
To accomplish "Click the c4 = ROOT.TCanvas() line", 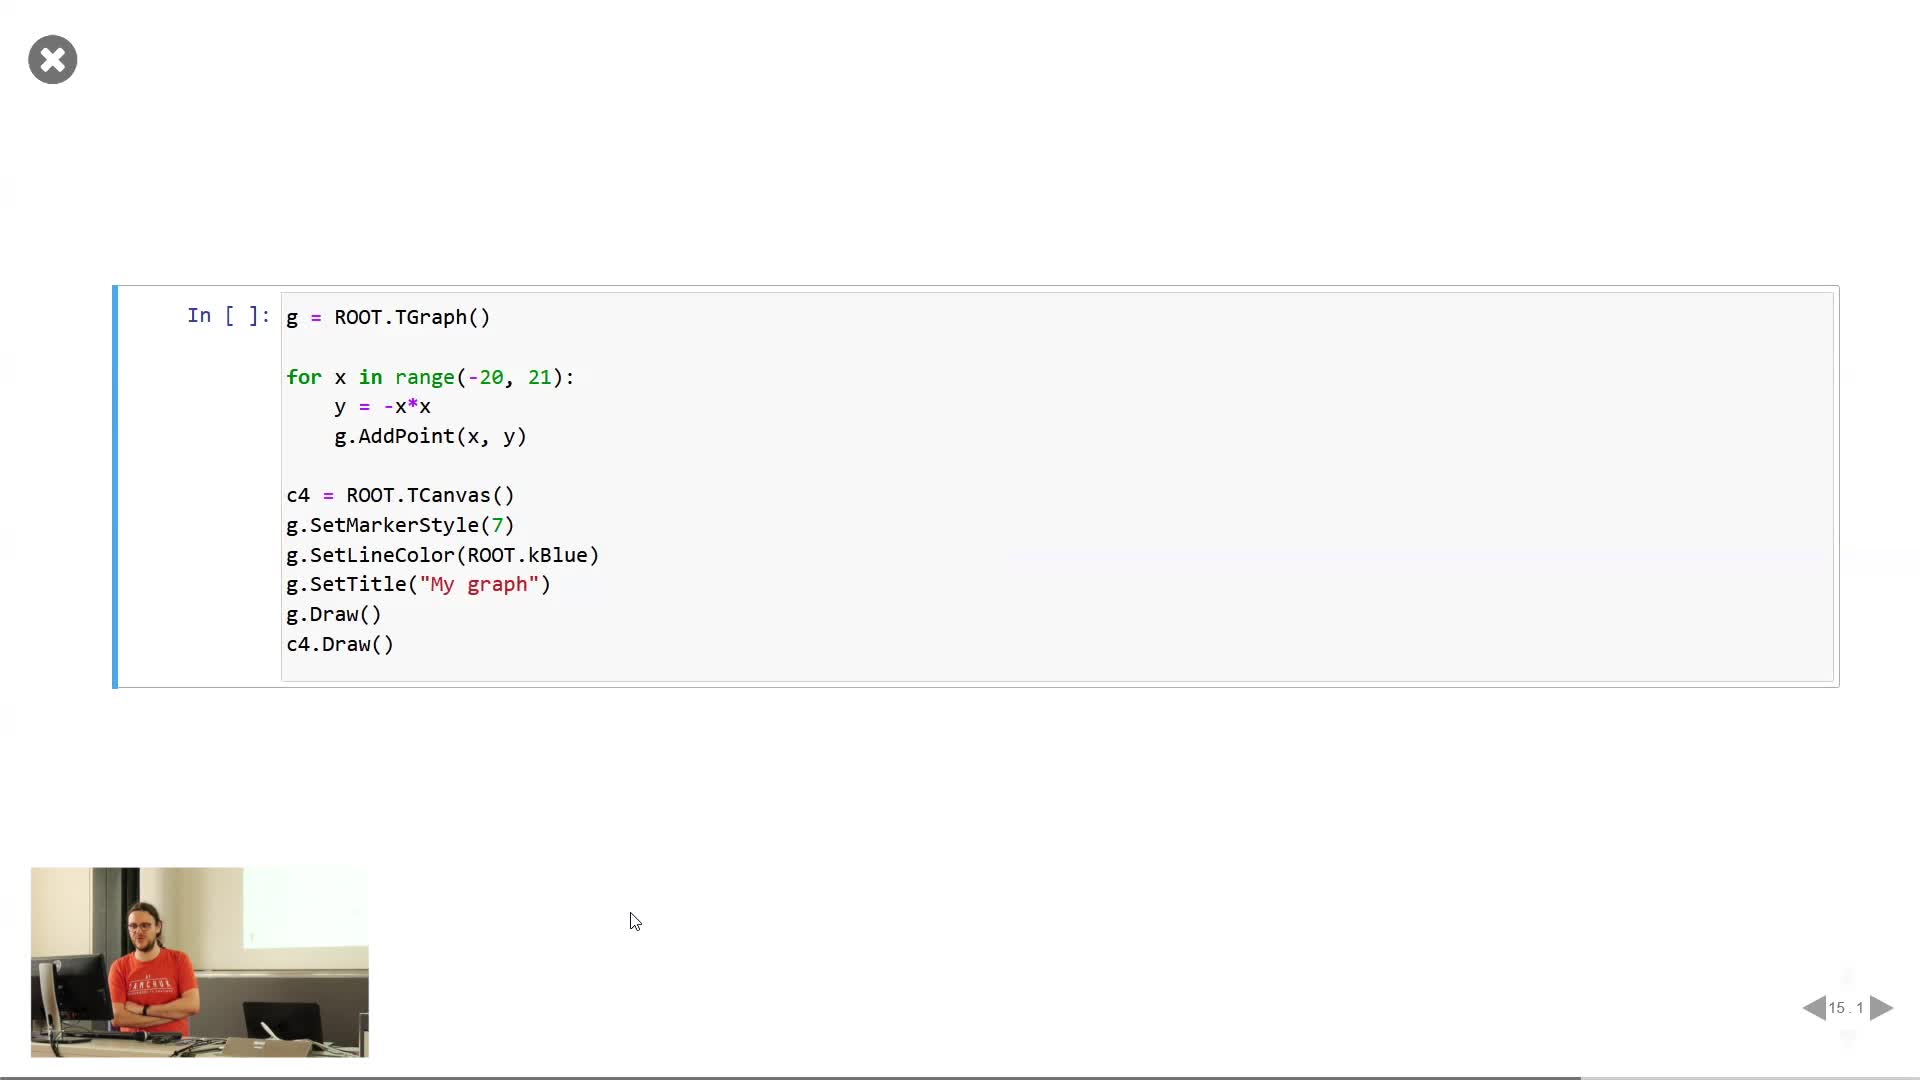I will click(x=400, y=496).
